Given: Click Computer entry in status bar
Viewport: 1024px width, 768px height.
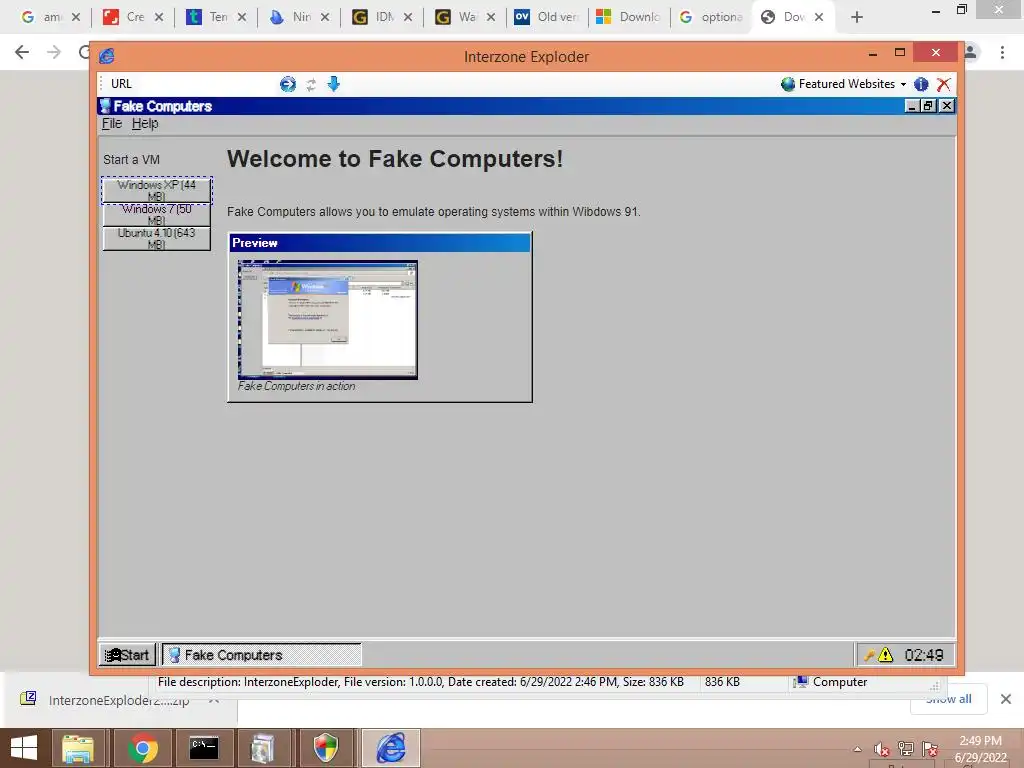Looking at the screenshot, I should [831, 682].
